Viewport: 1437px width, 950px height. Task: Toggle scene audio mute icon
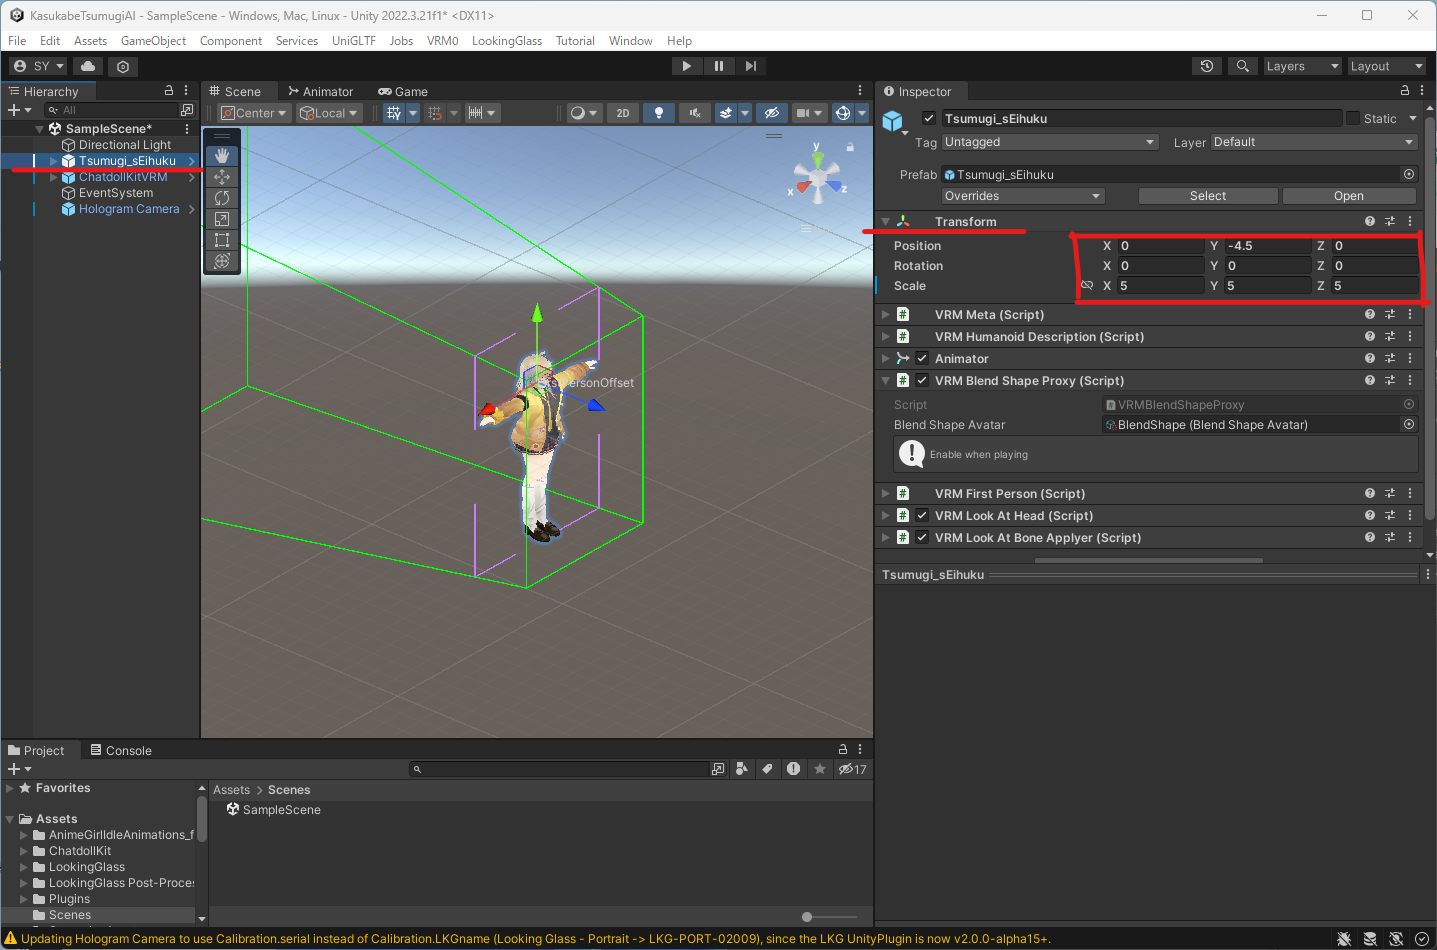[695, 113]
